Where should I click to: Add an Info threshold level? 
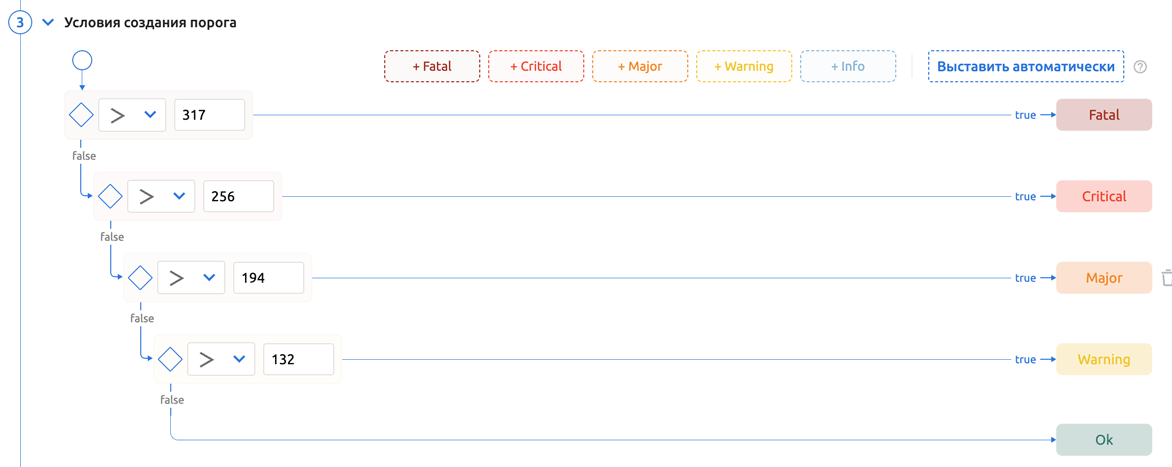pos(848,67)
